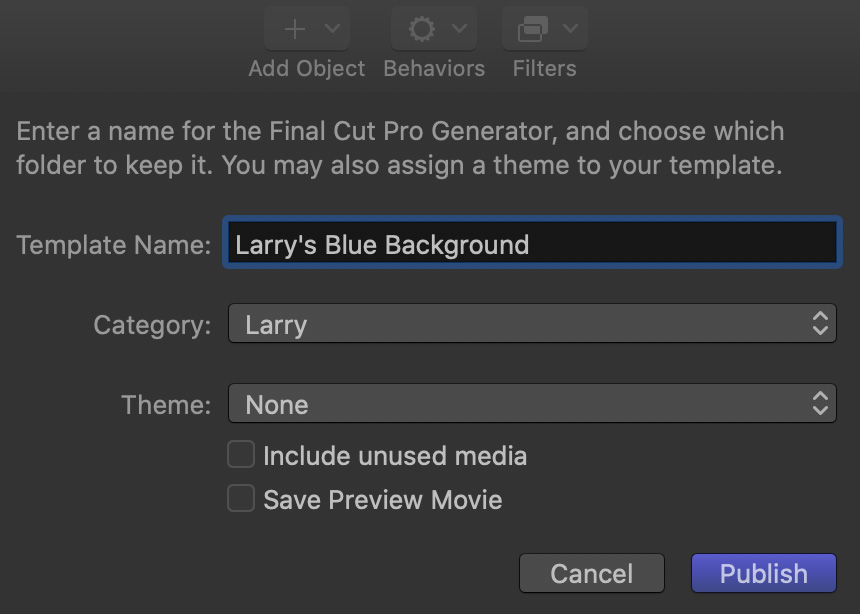Click the Cancel button
This screenshot has width=860, height=614.
tap(592, 573)
